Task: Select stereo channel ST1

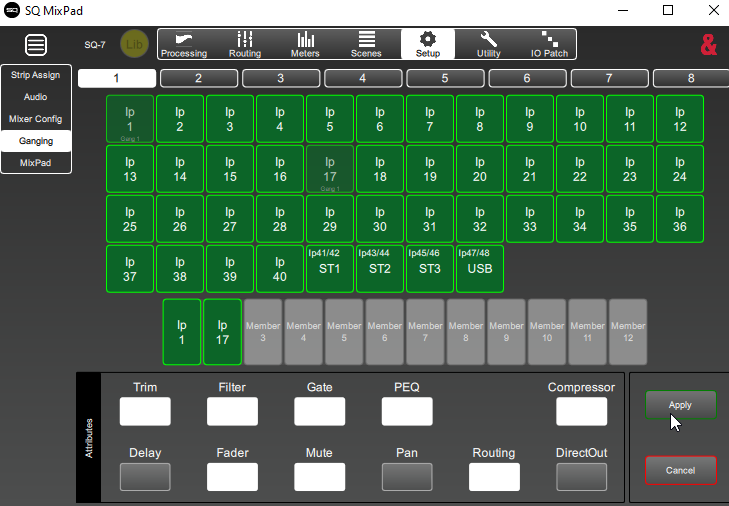Action: (x=330, y=269)
